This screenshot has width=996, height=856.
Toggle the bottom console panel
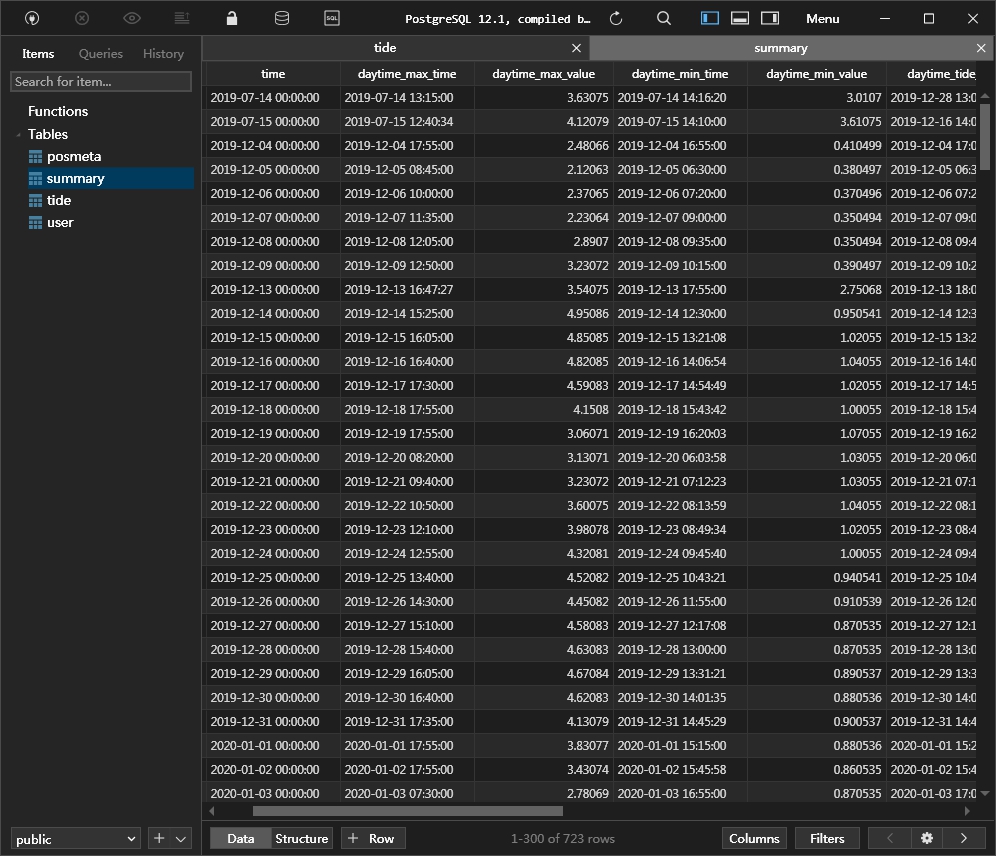pyautogui.click(x=740, y=18)
